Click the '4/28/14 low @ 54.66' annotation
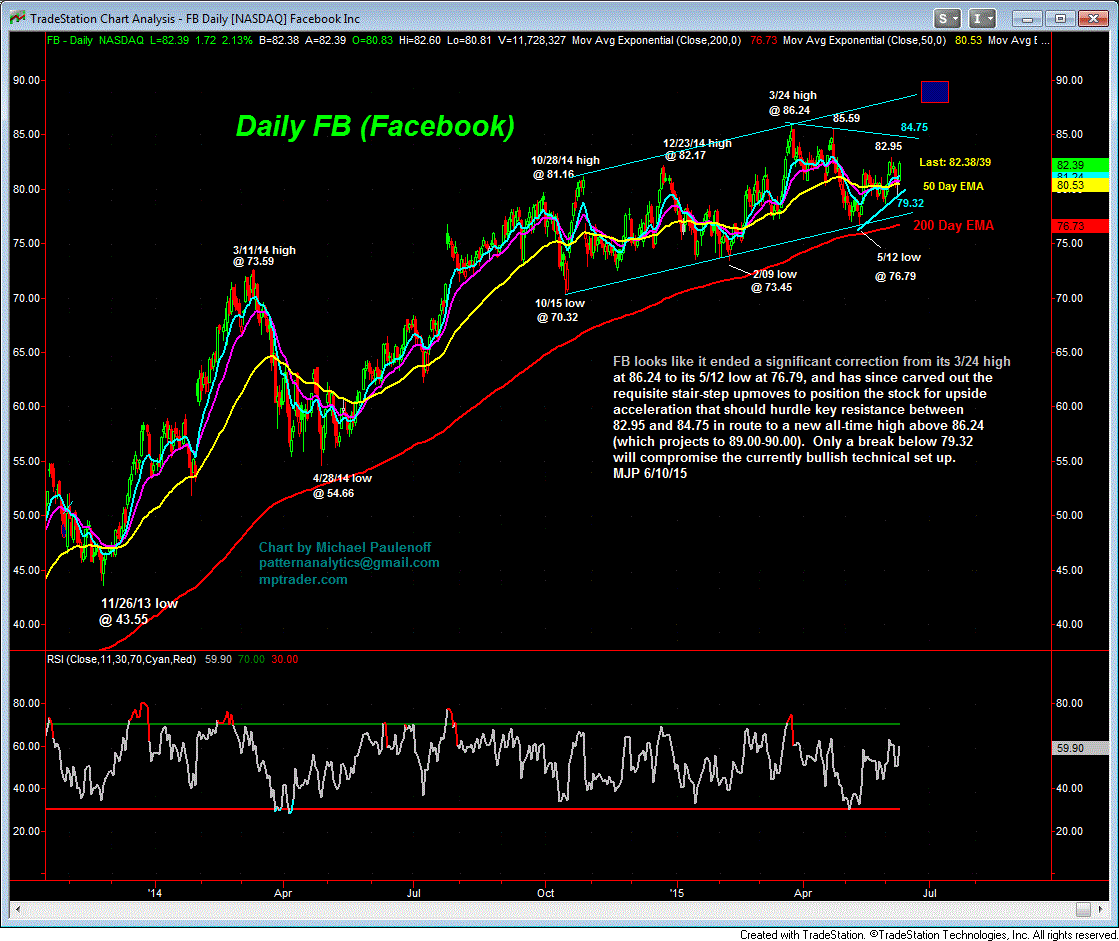The image size is (1119, 941). point(342,486)
